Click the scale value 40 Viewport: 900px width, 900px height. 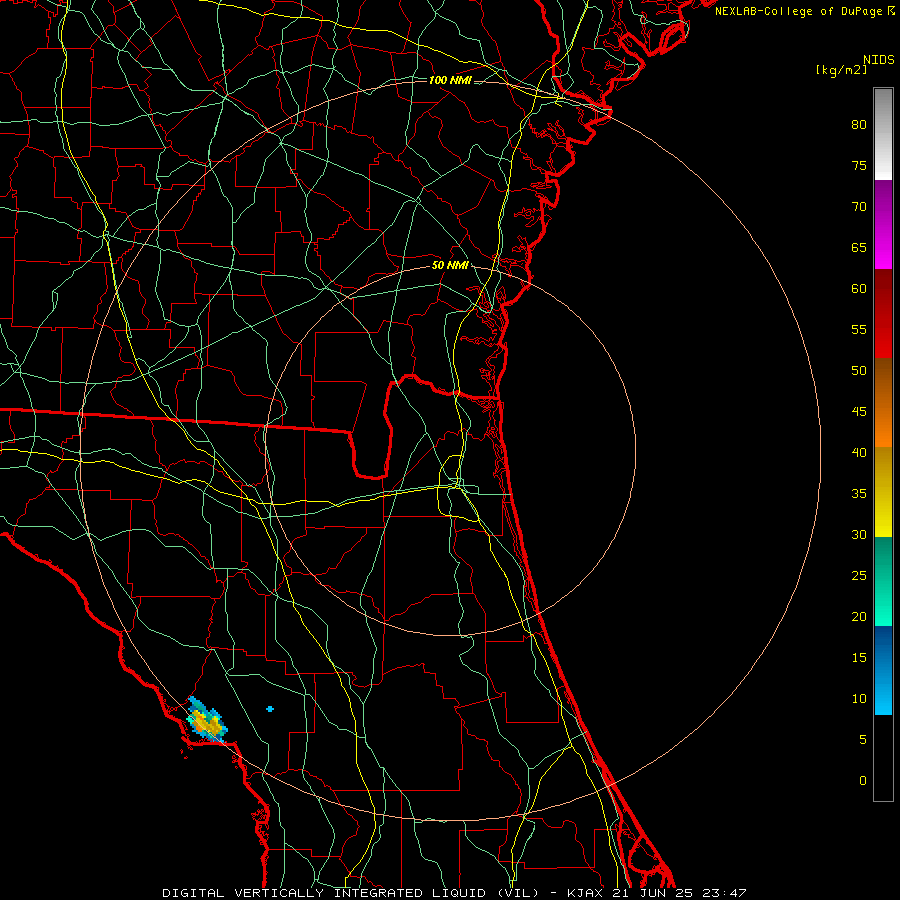(859, 453)
